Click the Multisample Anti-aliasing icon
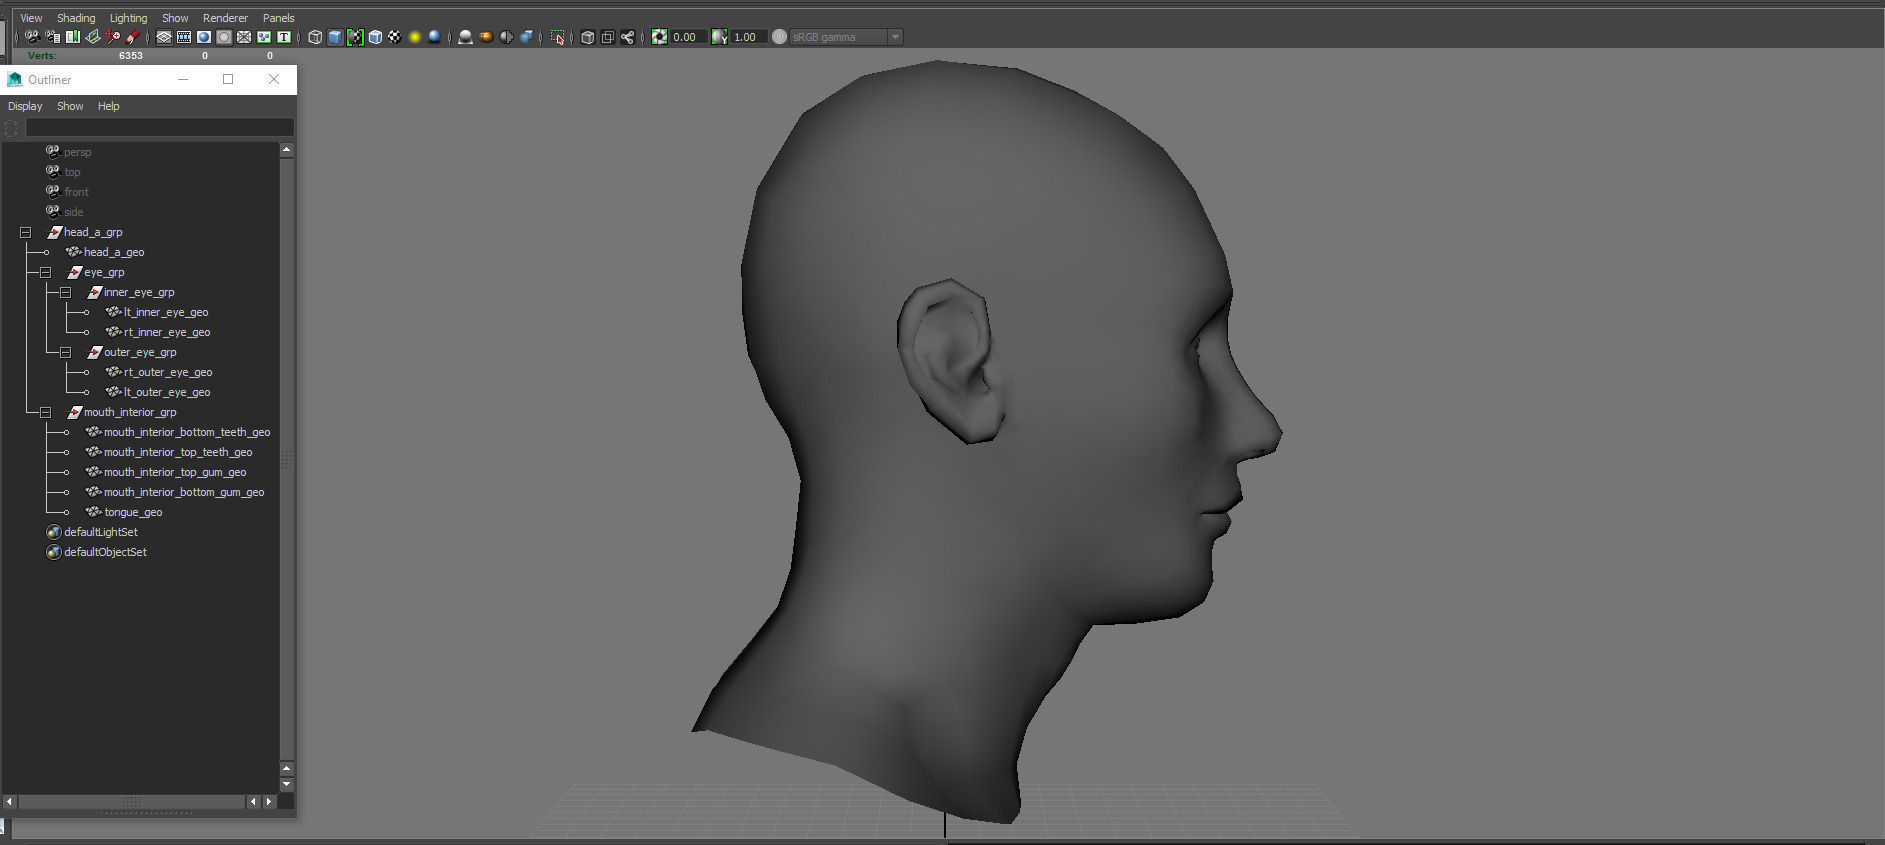Screen dimensions: 1885x845 point(506,37)
